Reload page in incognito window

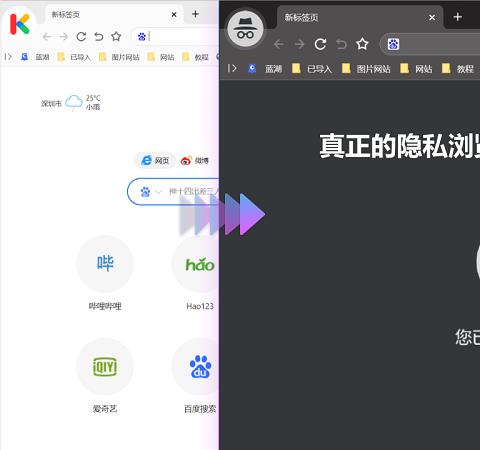[x=320, y=44]
